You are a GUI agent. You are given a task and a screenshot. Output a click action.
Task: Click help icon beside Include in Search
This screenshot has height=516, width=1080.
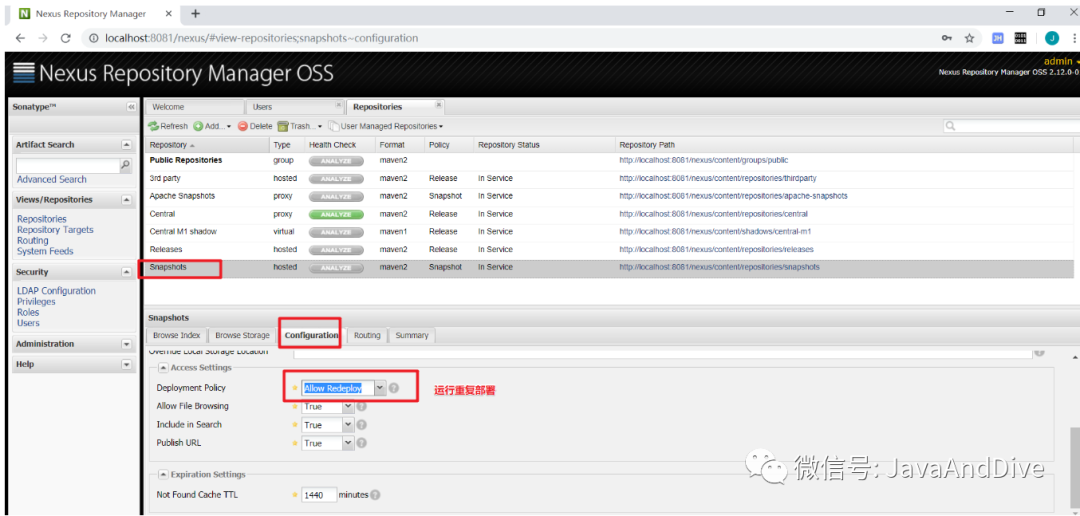(x=362, y=425)
